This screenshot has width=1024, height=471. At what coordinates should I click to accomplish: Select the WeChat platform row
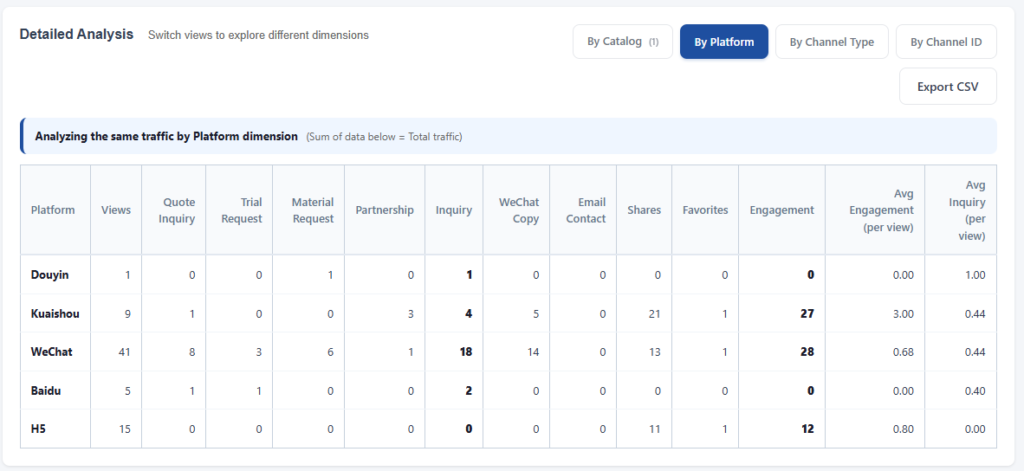coord(508,352)
